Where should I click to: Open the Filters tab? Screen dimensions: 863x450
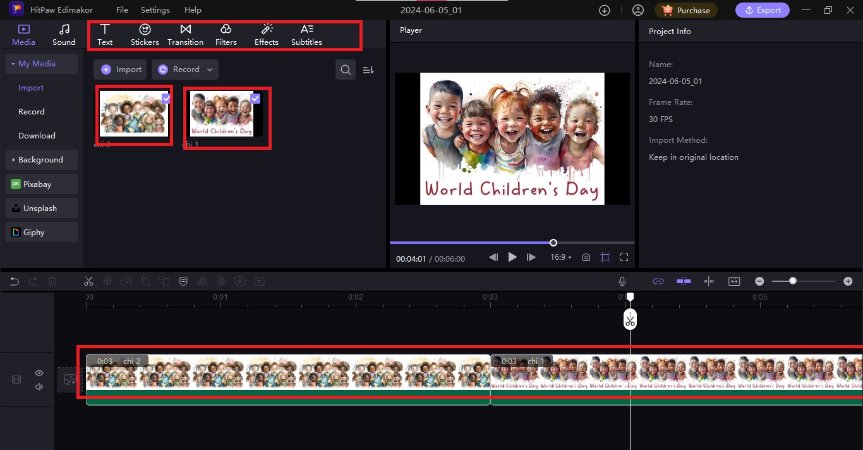(x=226, y=35)
